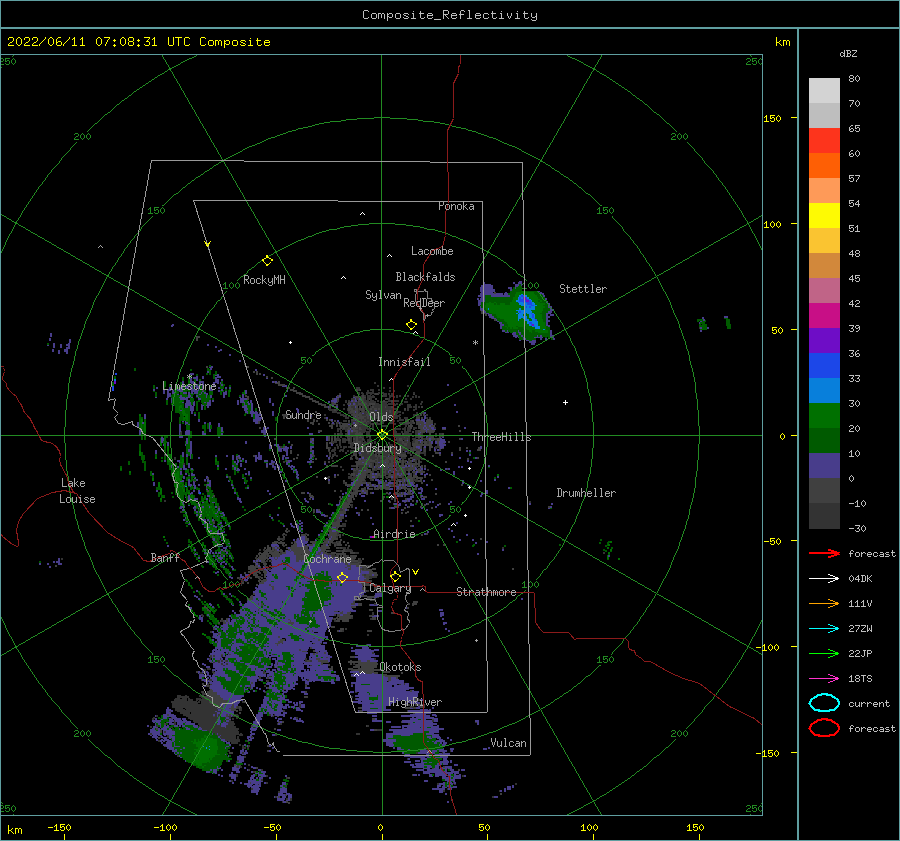900x841 pixels.
Task: Pick the royal blue 33-36 dBZ swatch
Action: [824, 366]
